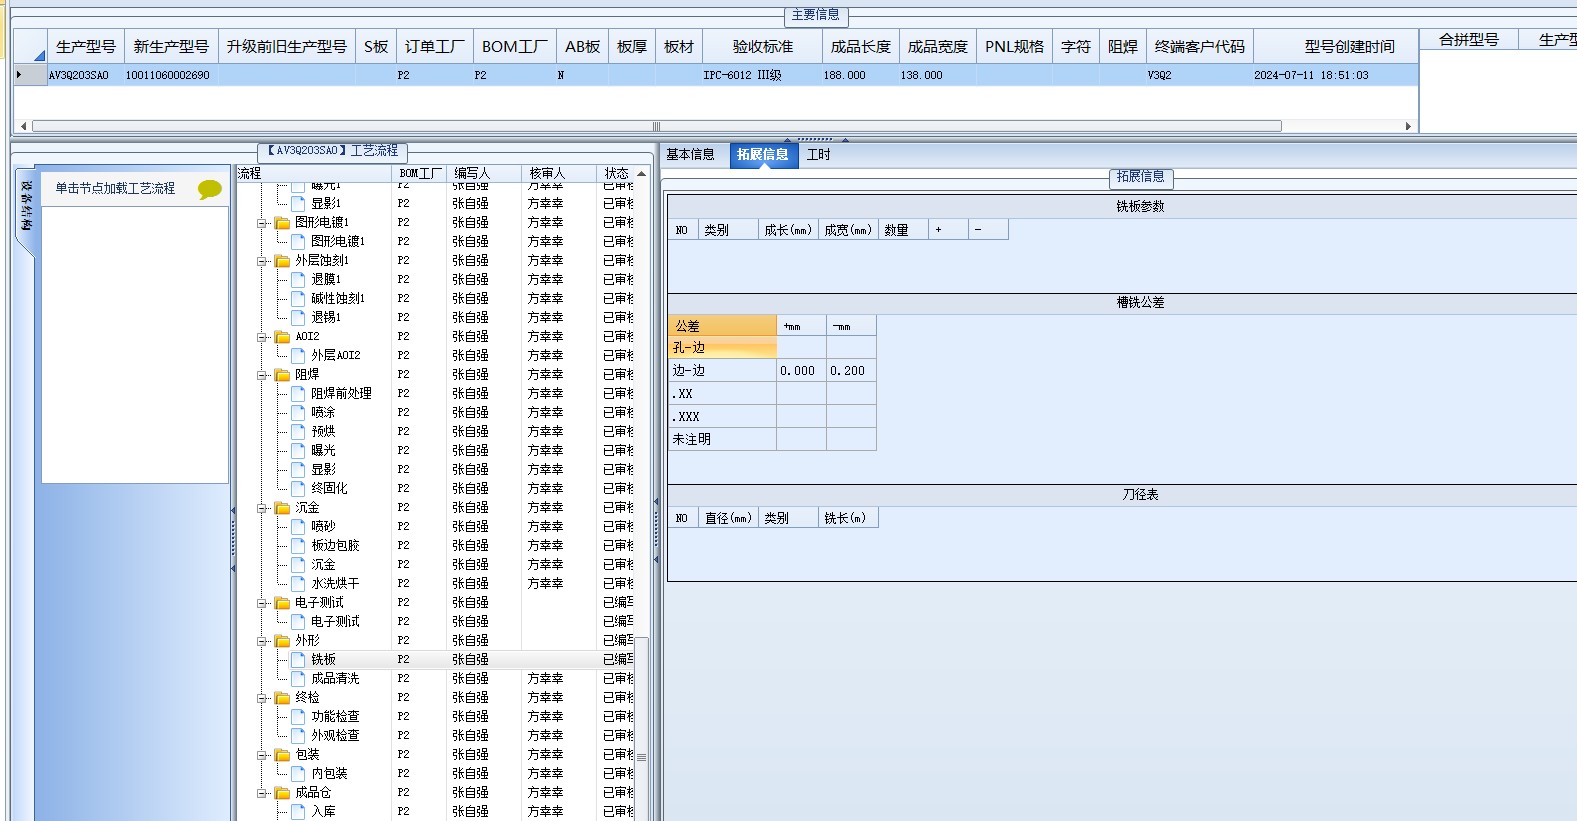Collapse the 阻焊 tree node
Viewport: 1577px width, 821px height.
coord(261,375)
